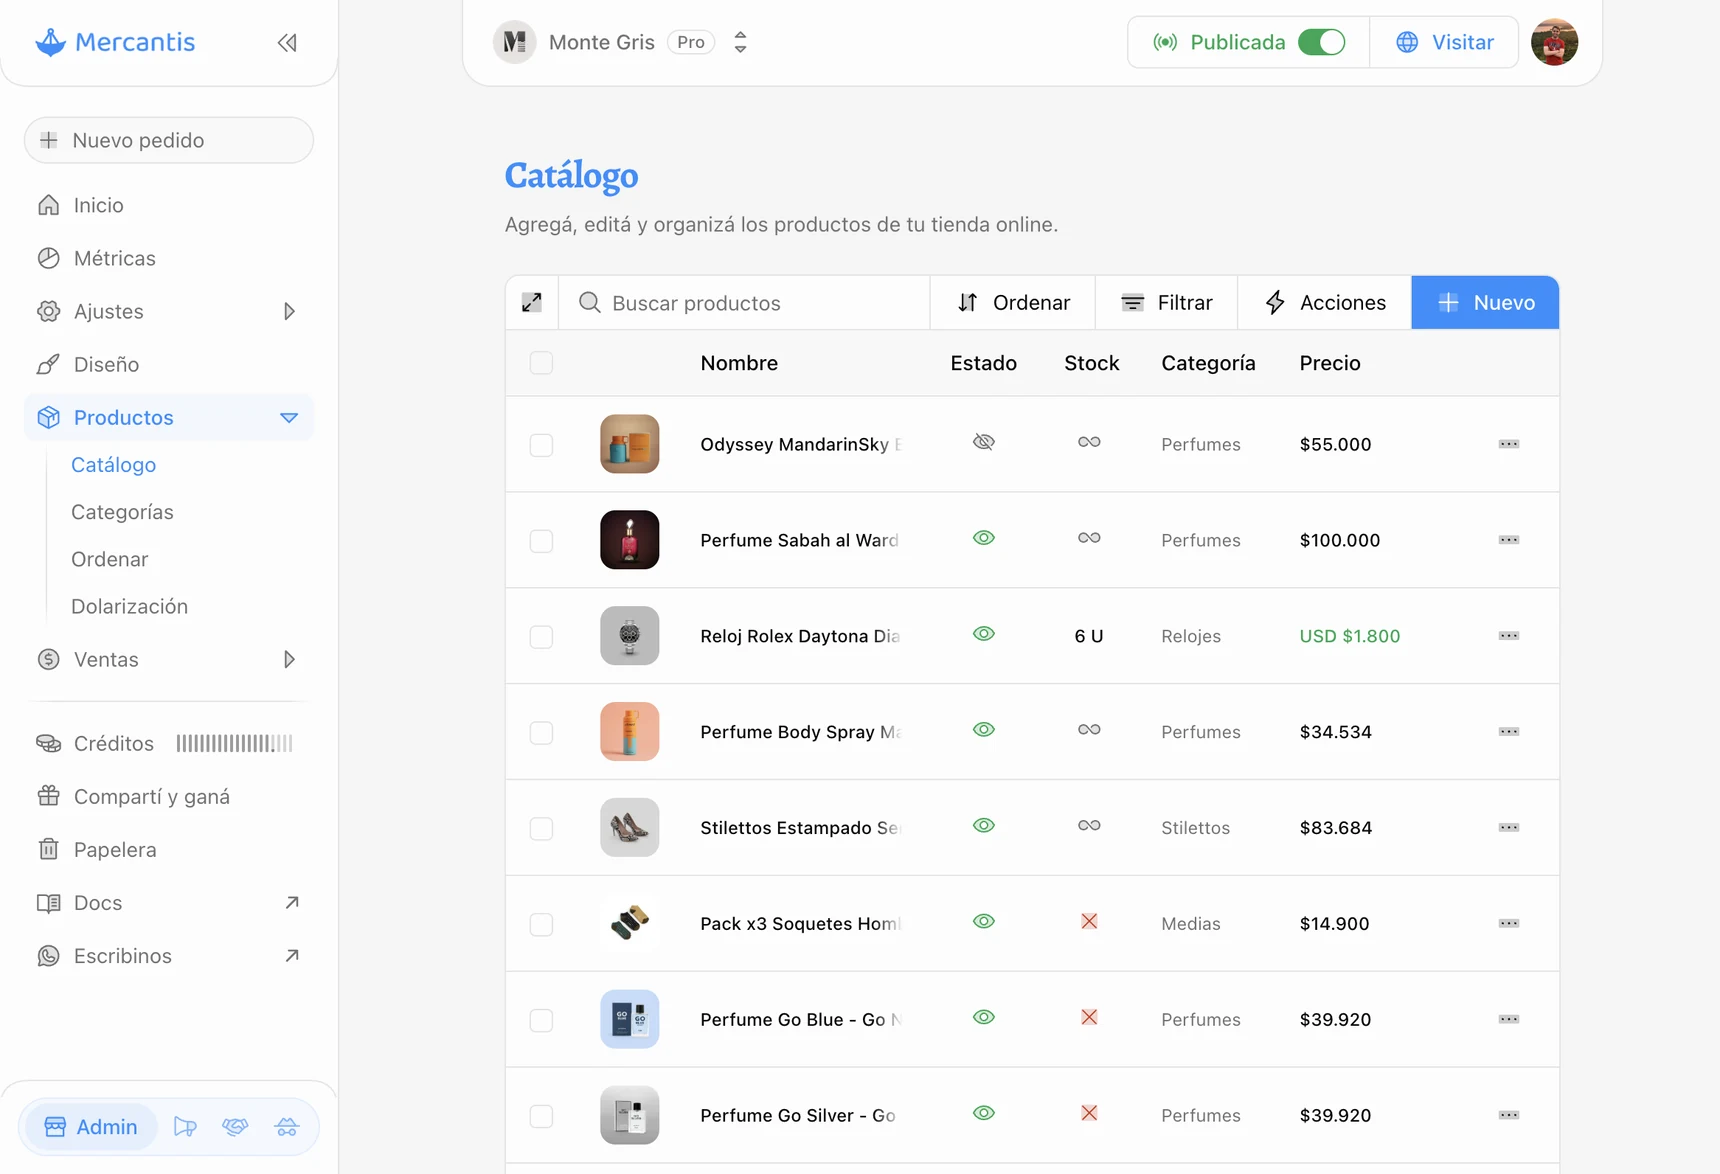The image size is (1720, 1174).
Task: Select checkbox for Perfume Sabah al Ward
Action: click(x=541, y=541)
